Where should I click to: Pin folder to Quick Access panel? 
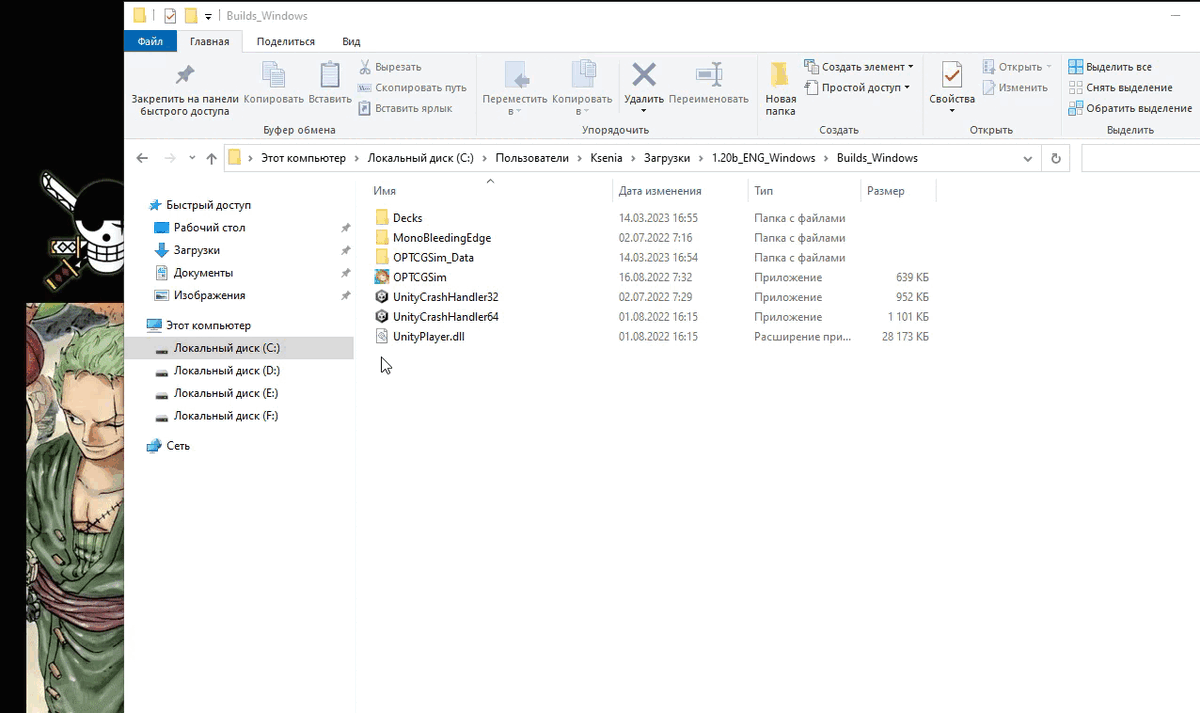185,88
